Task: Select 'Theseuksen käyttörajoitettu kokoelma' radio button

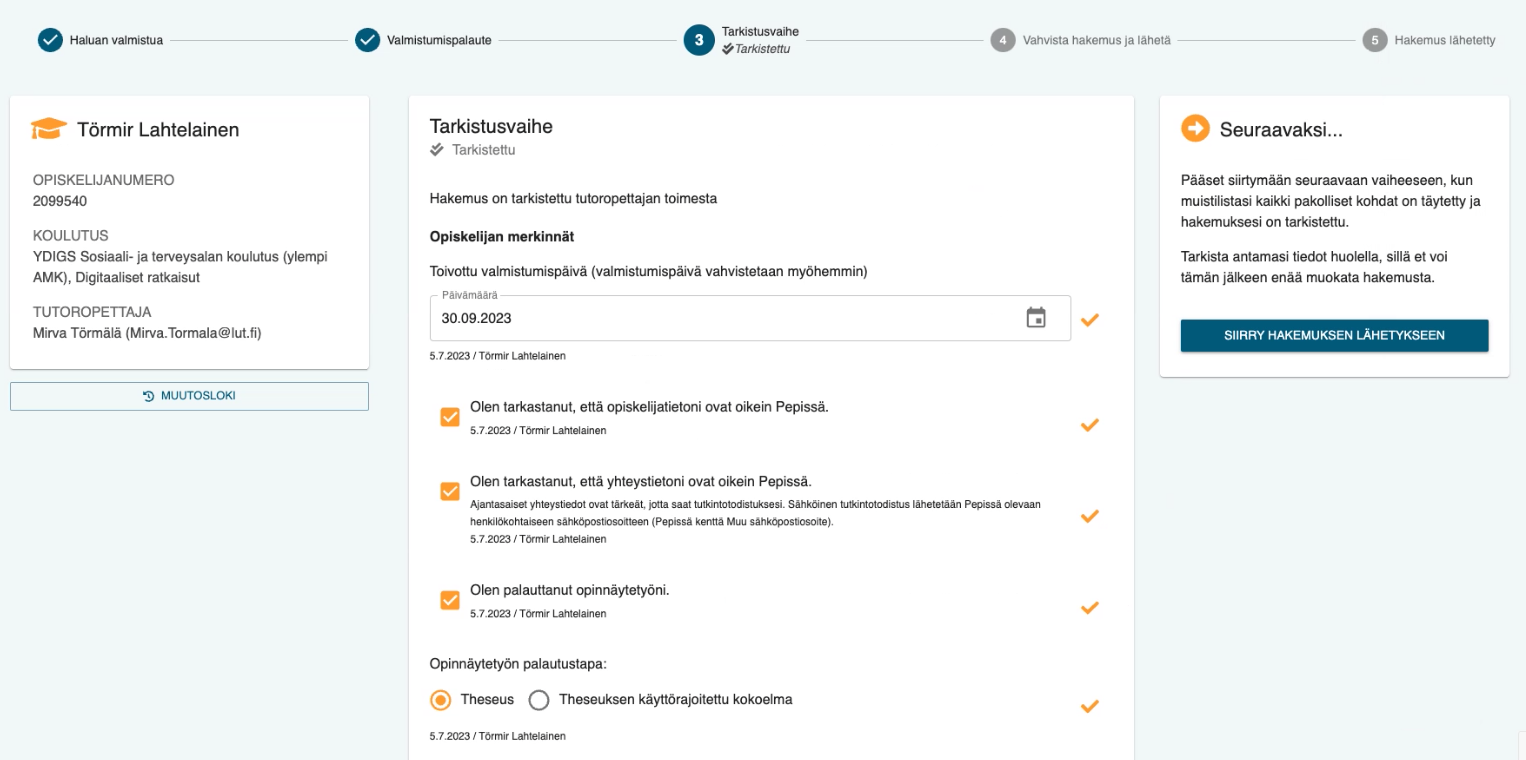Action: [538, 700]
